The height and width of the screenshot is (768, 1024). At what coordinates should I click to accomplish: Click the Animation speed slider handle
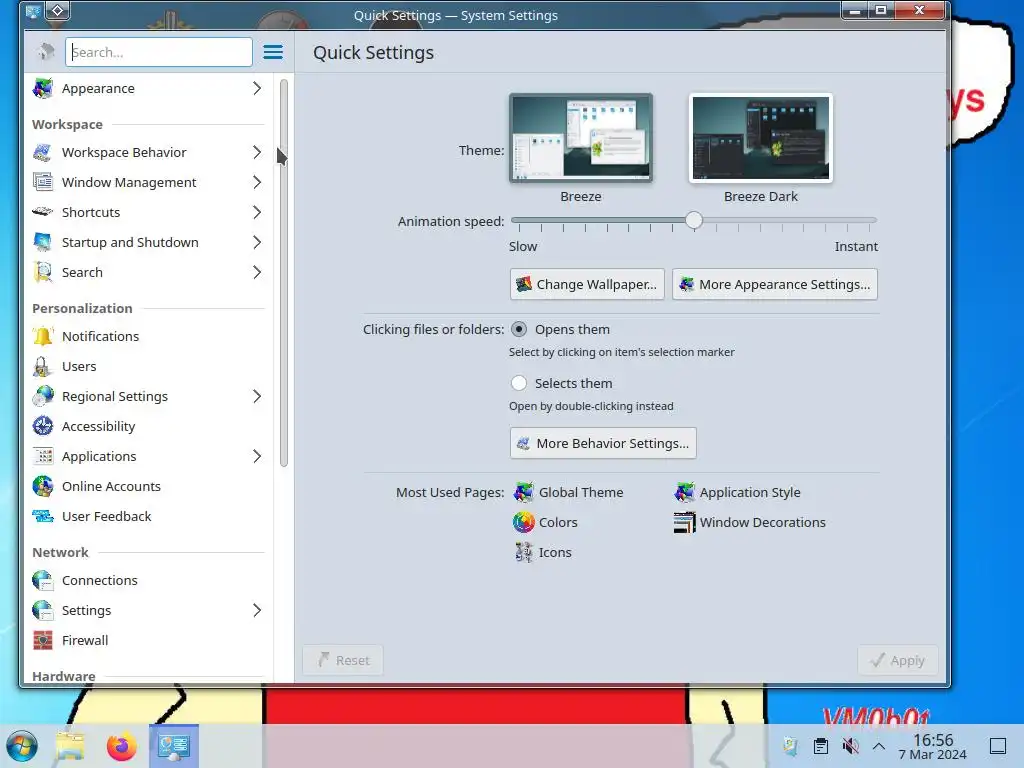[x=694, y=221]
